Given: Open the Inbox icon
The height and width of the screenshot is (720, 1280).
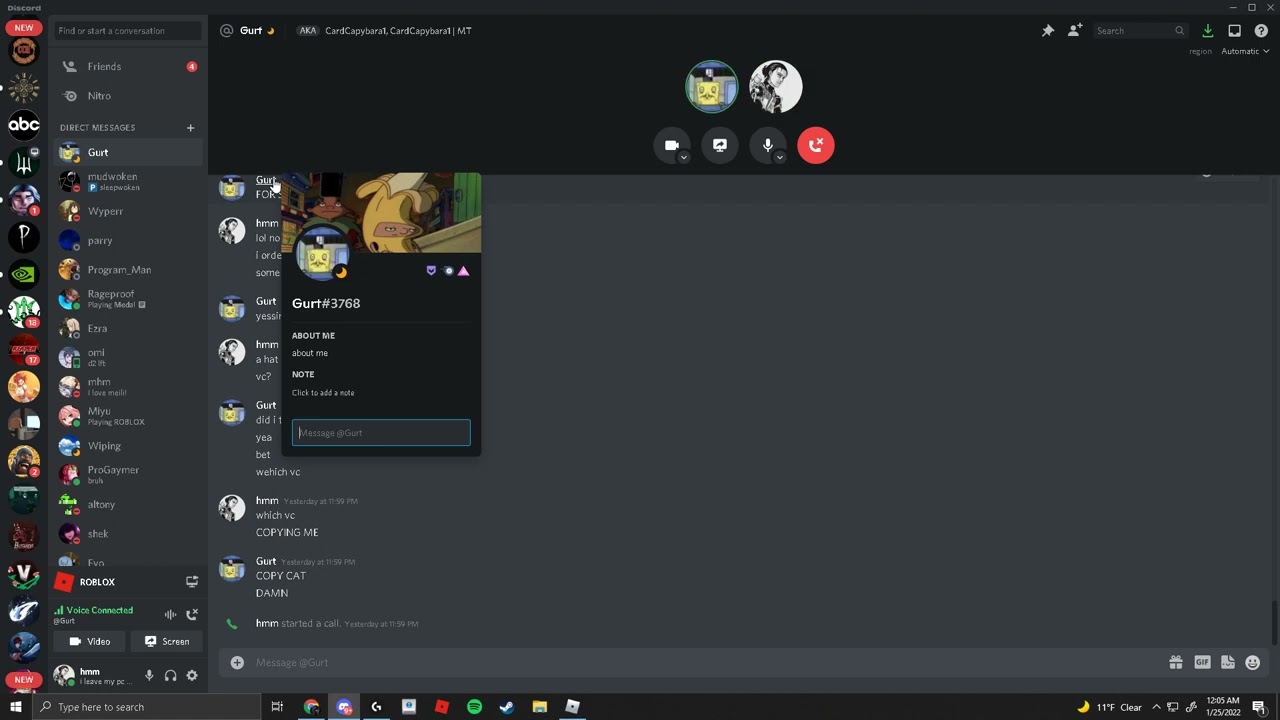Looking at the screenshot, I should (1235, 31).
